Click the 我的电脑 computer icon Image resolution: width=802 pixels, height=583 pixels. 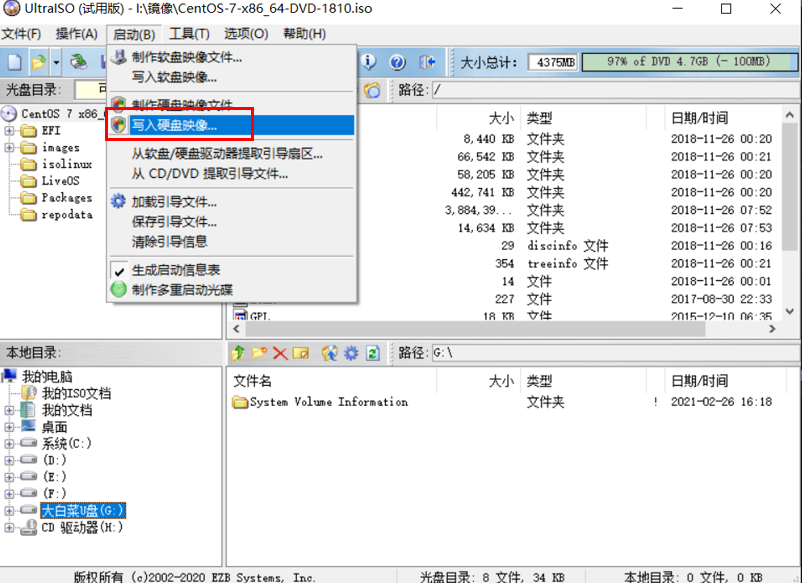point(9,376)
